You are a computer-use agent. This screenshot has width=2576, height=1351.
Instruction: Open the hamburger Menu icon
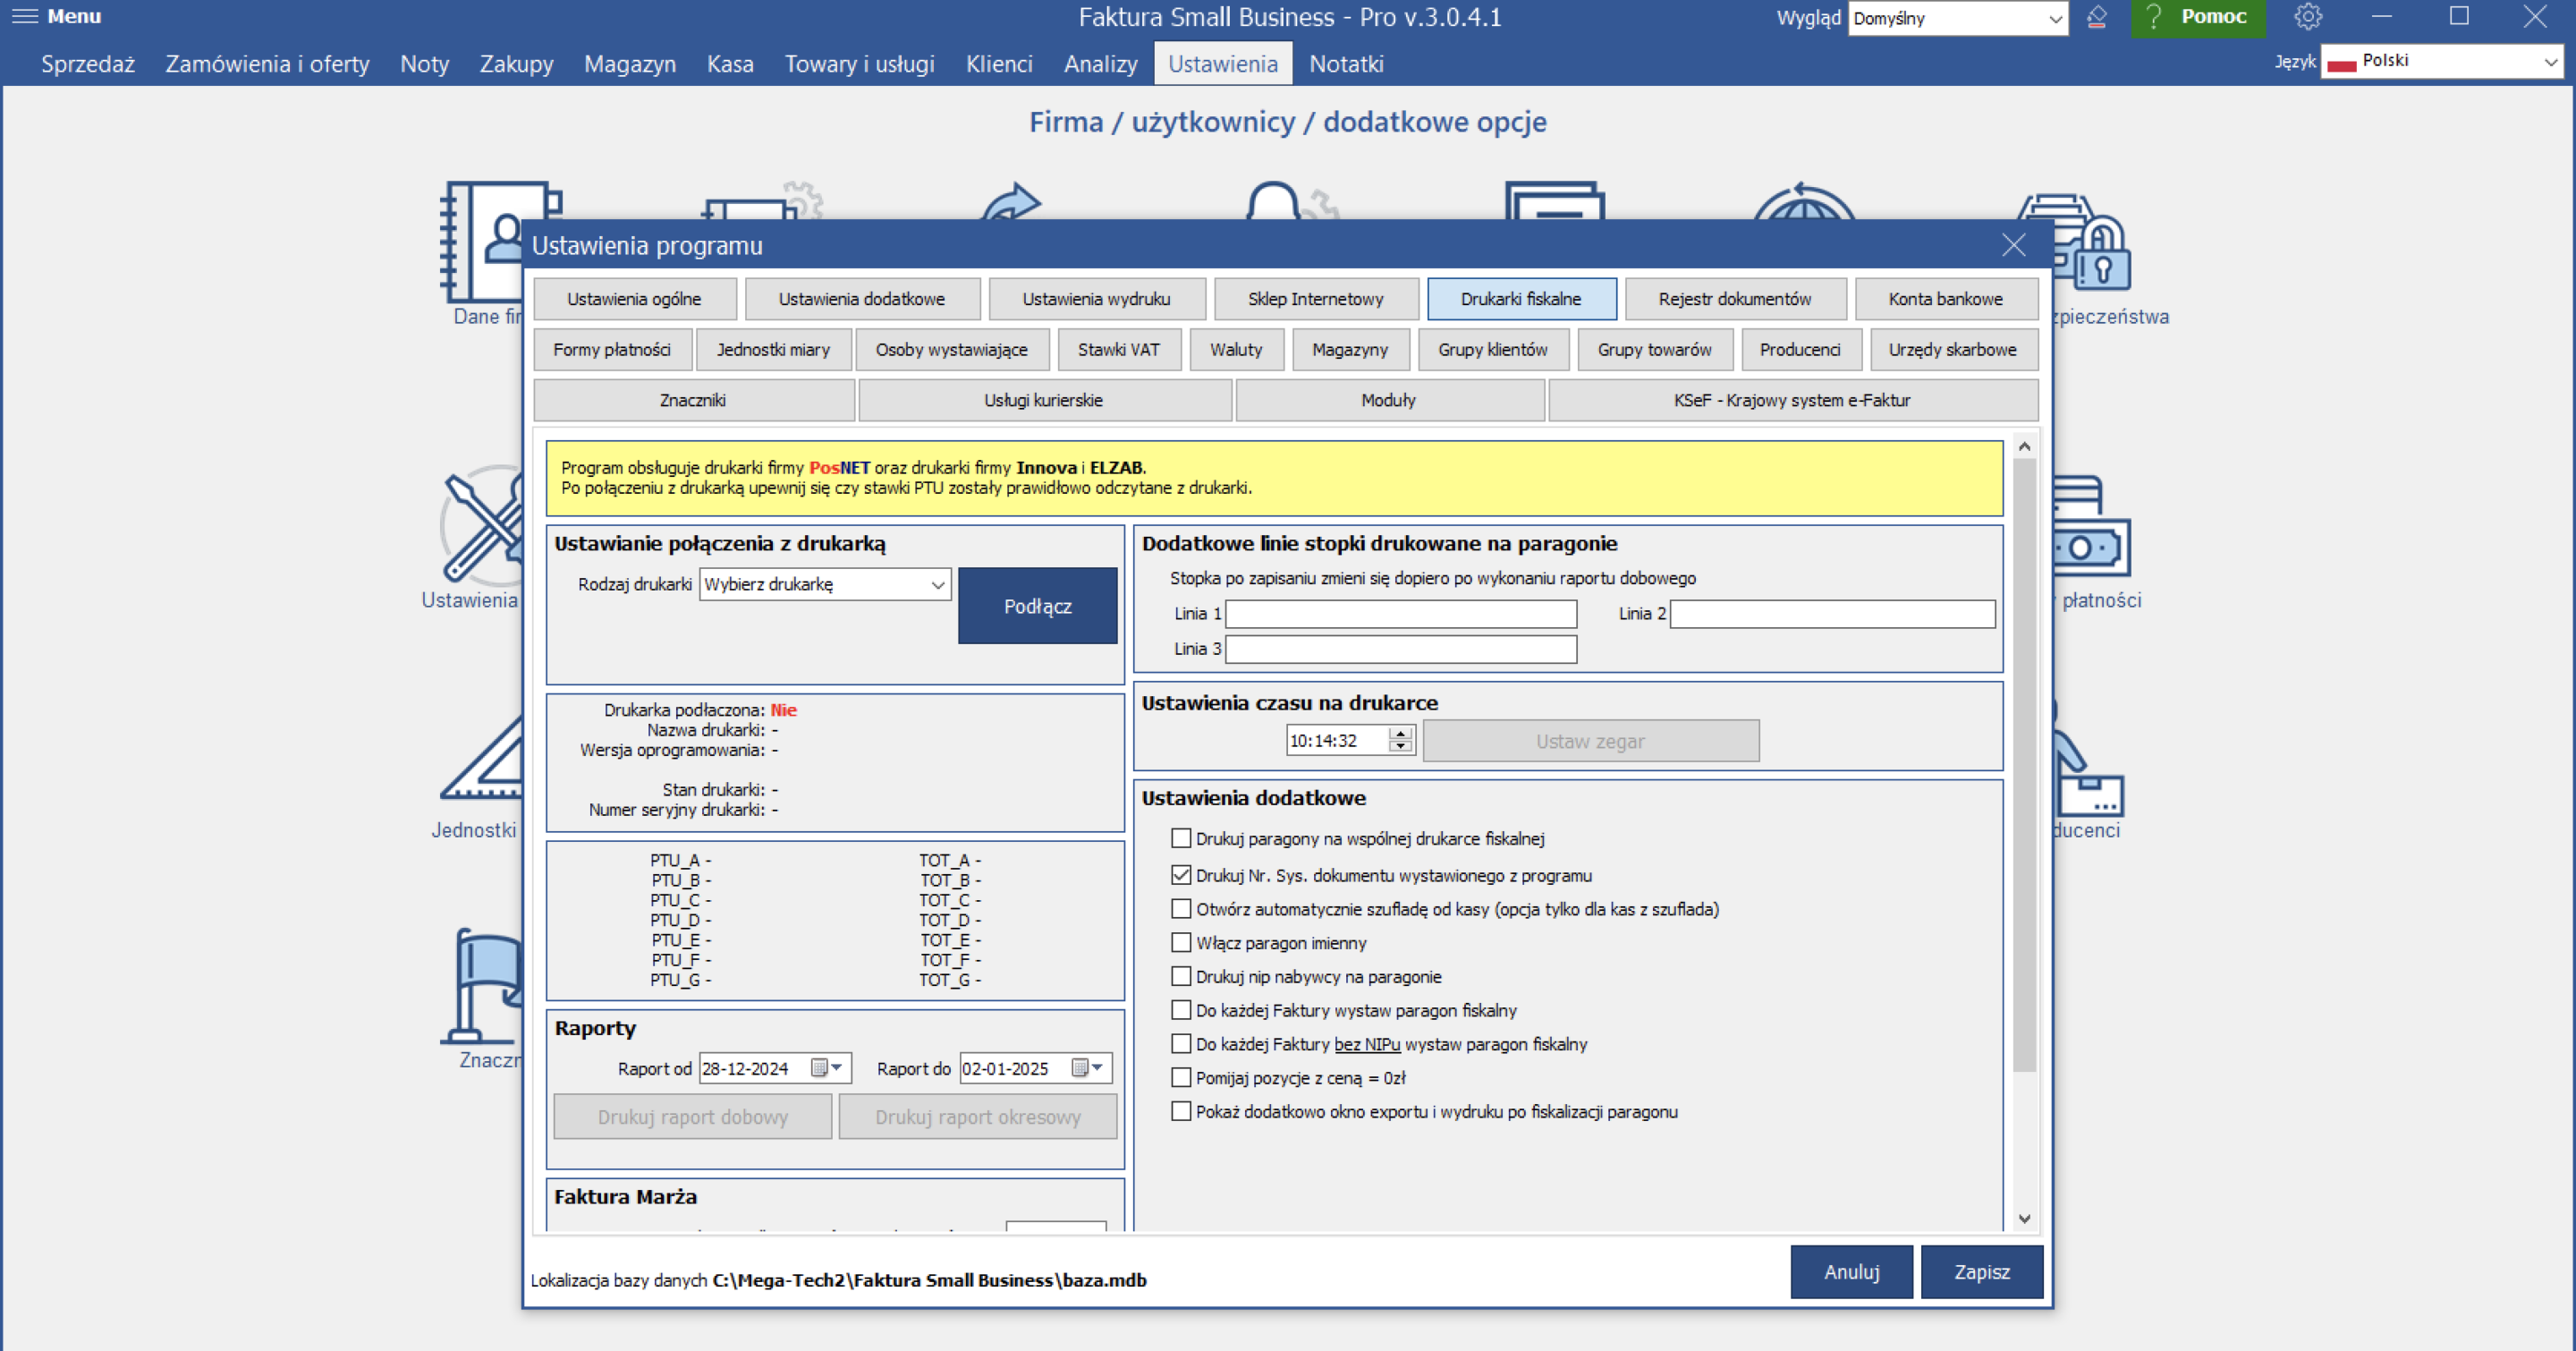(24, 16)
